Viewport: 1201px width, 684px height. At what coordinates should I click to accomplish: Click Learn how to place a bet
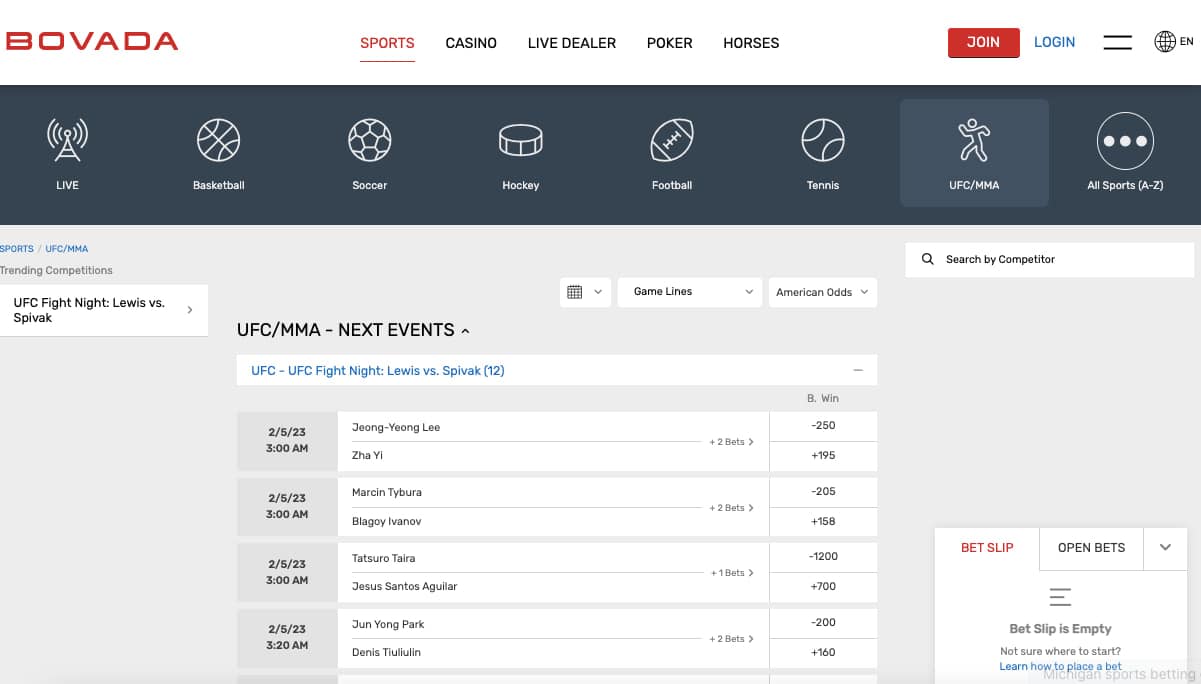[x=1060, y=666]
